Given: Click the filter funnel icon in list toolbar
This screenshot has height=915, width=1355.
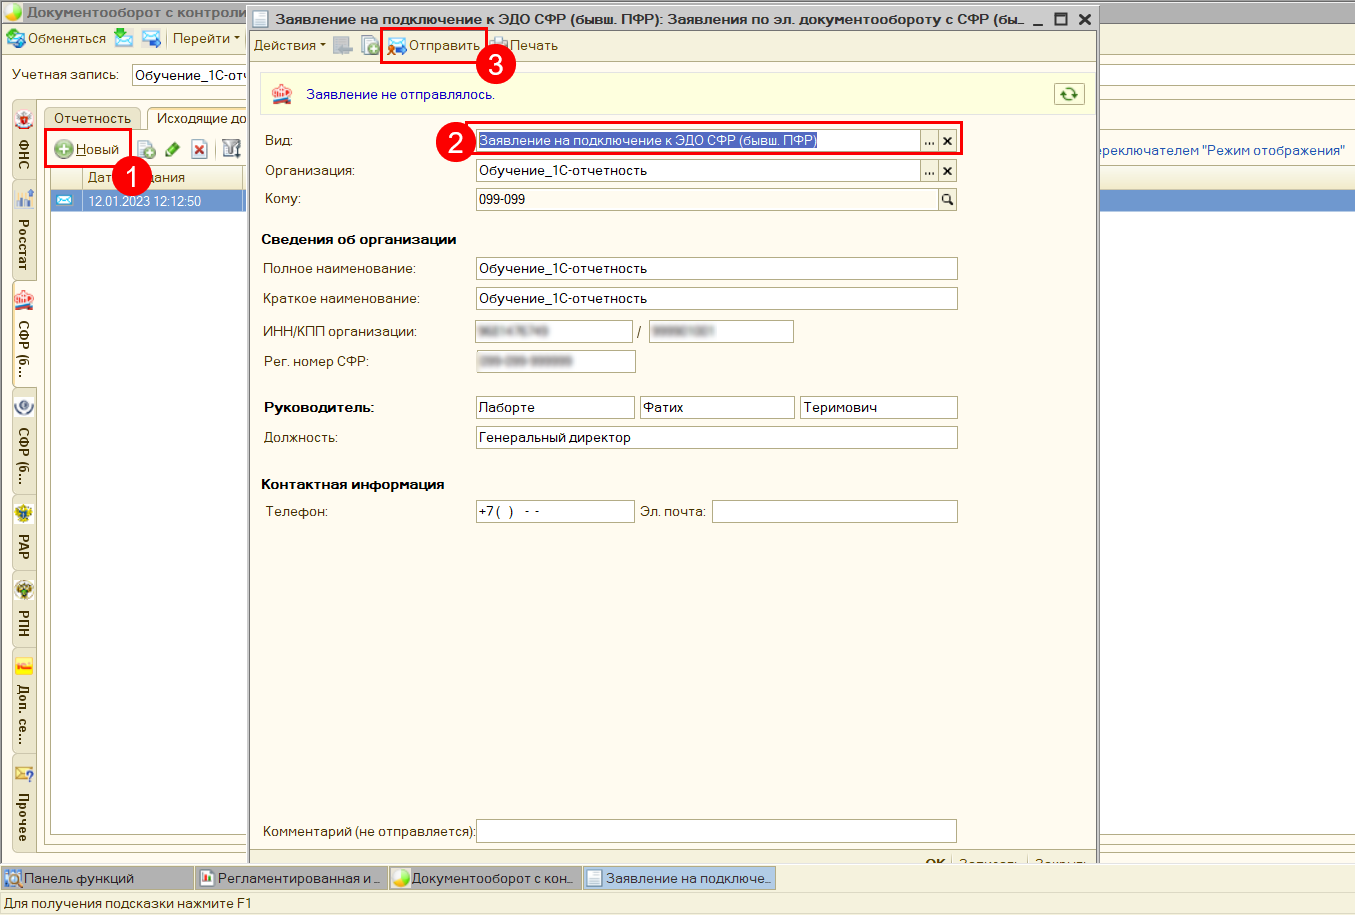Looking at the screenshot, I should coord(231,150).
